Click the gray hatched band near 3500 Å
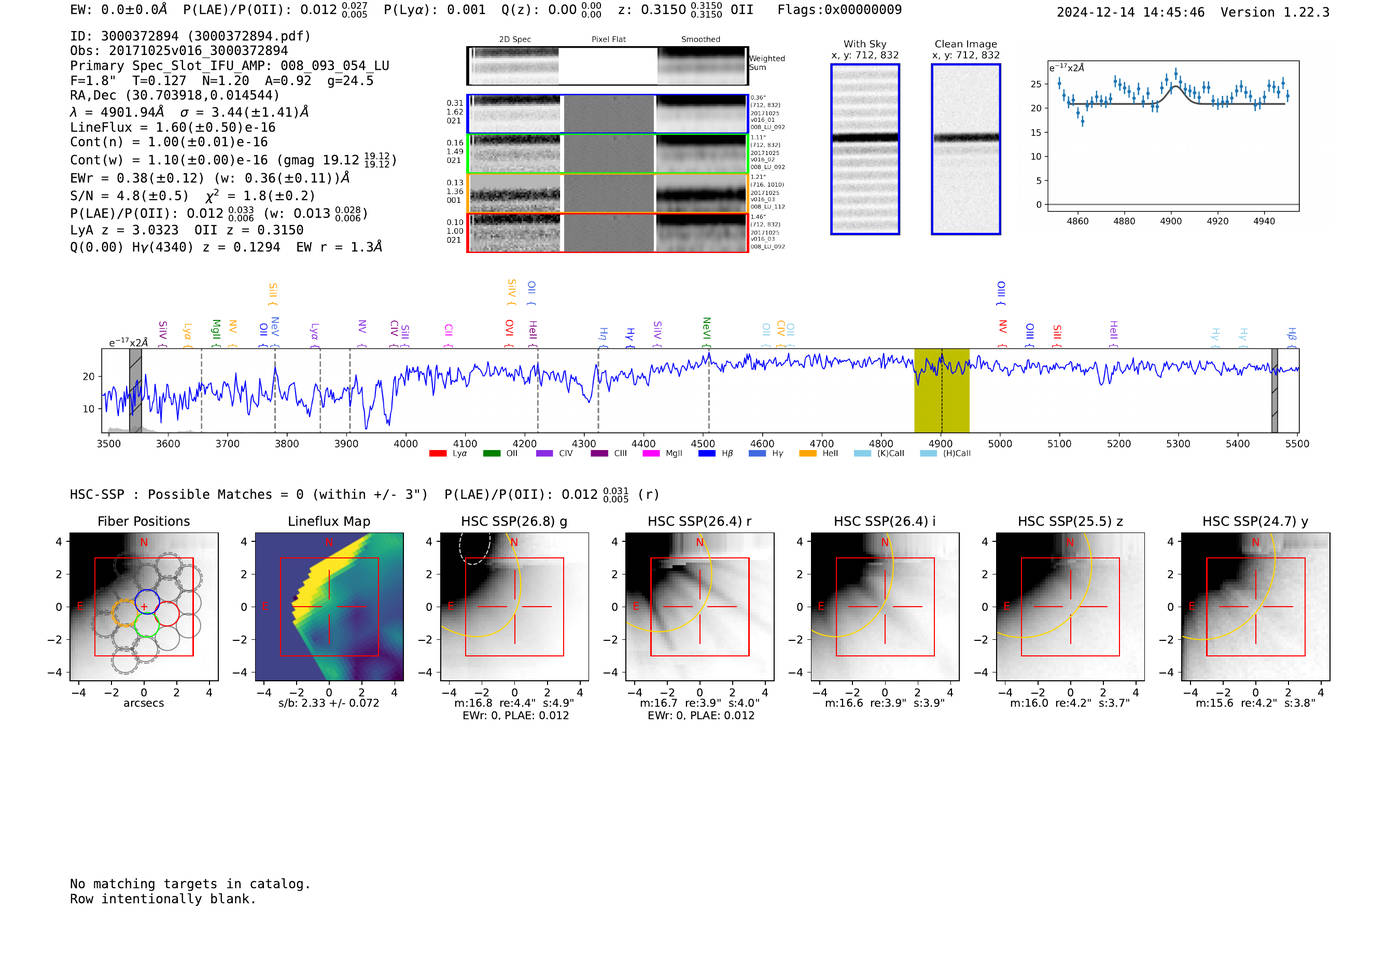This screenshot has width=1400, height=953. click(135, 390)
